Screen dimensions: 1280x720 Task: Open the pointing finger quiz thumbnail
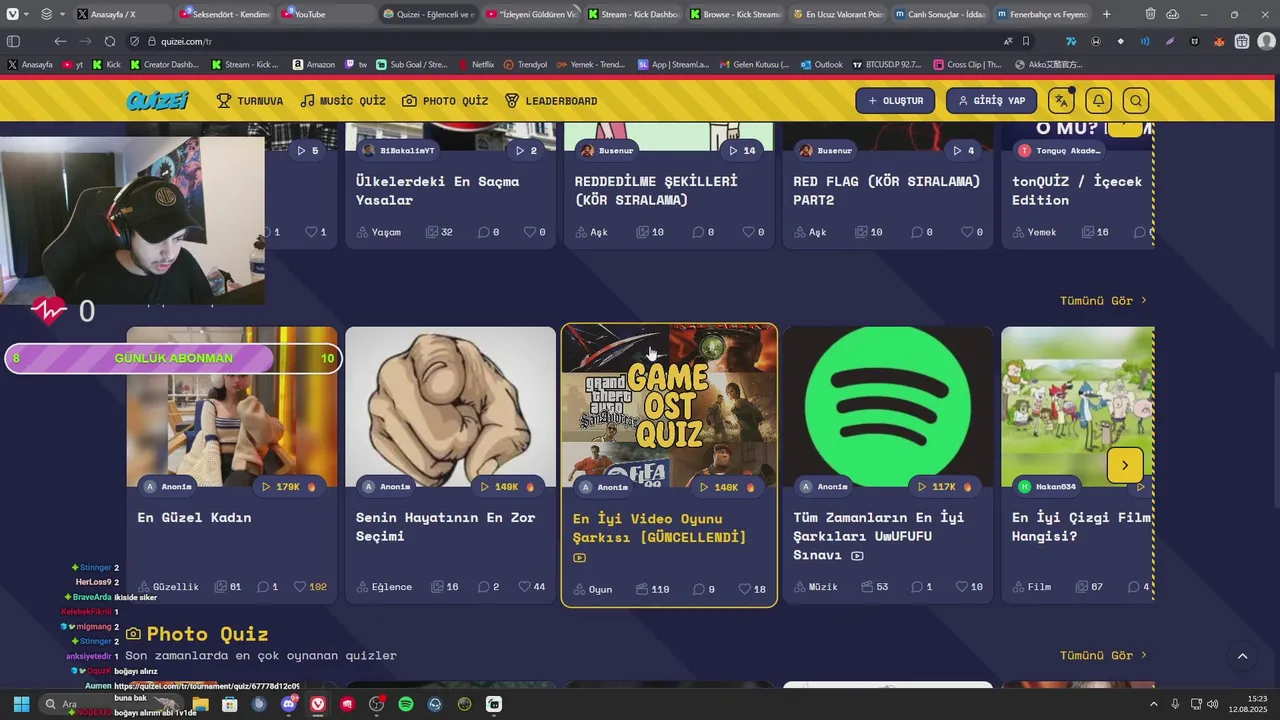click(x=450, y=406)
